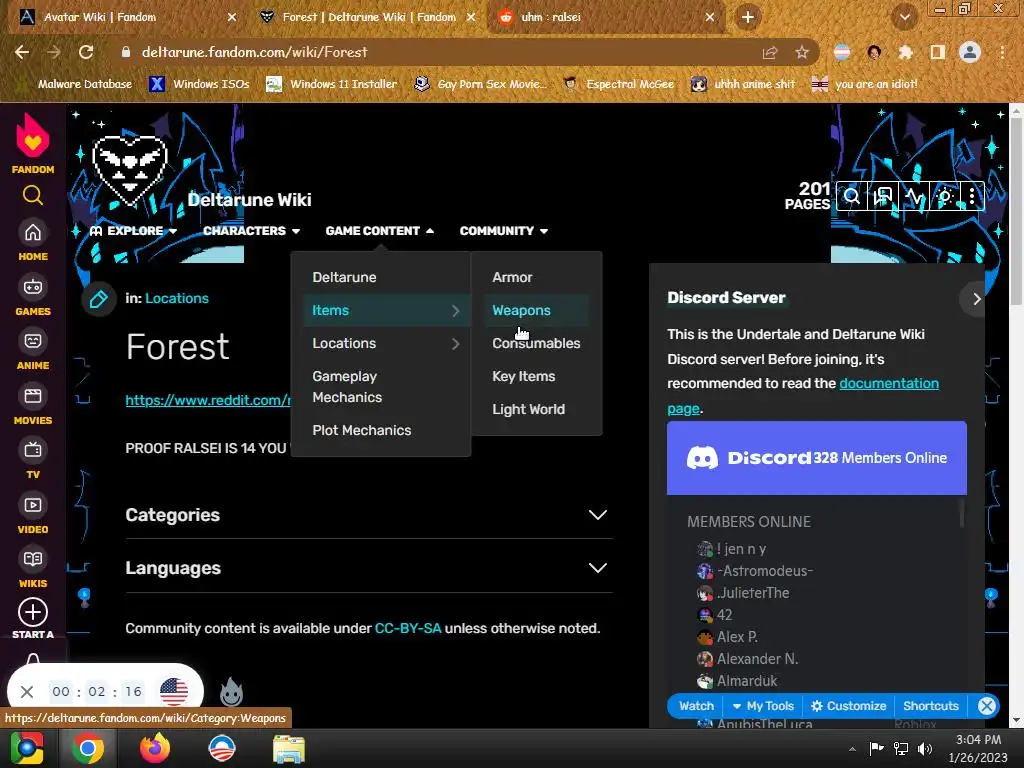Screen dimensions: 1024x768
Task: Open My Tools dropdown in toolbar
Action: [x=763, y=706]
